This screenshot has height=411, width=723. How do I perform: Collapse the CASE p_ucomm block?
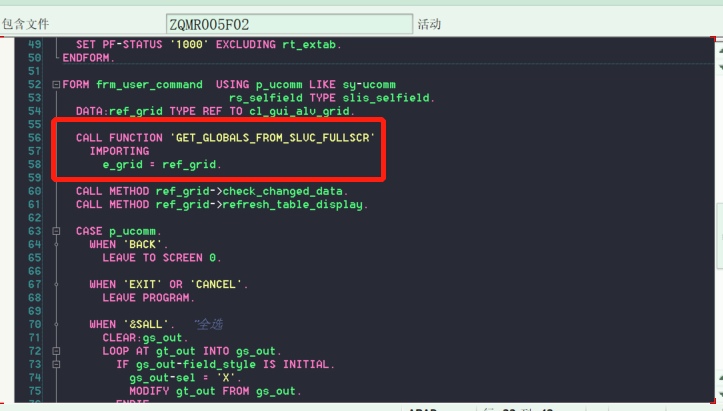tap(56, 231)
